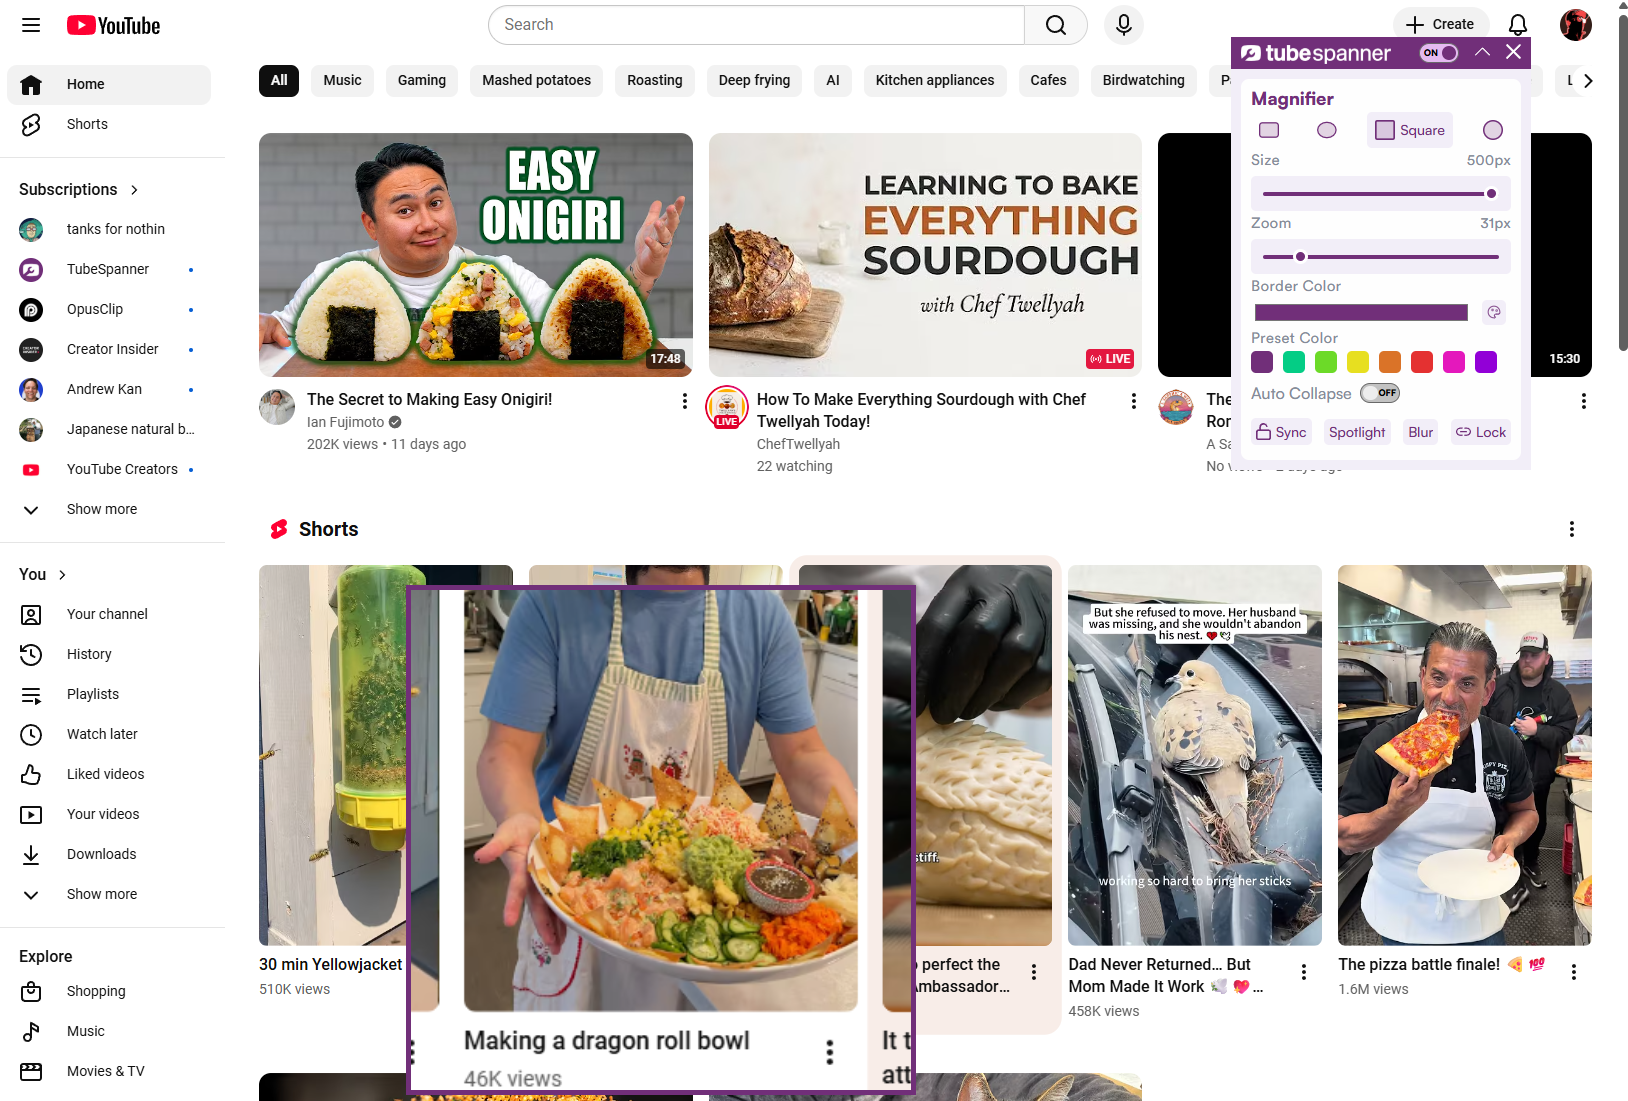Click the voice search microphone icon
This screenshot has width=1628, height=1101.
pyautogui.click(x=1124, y=25)
